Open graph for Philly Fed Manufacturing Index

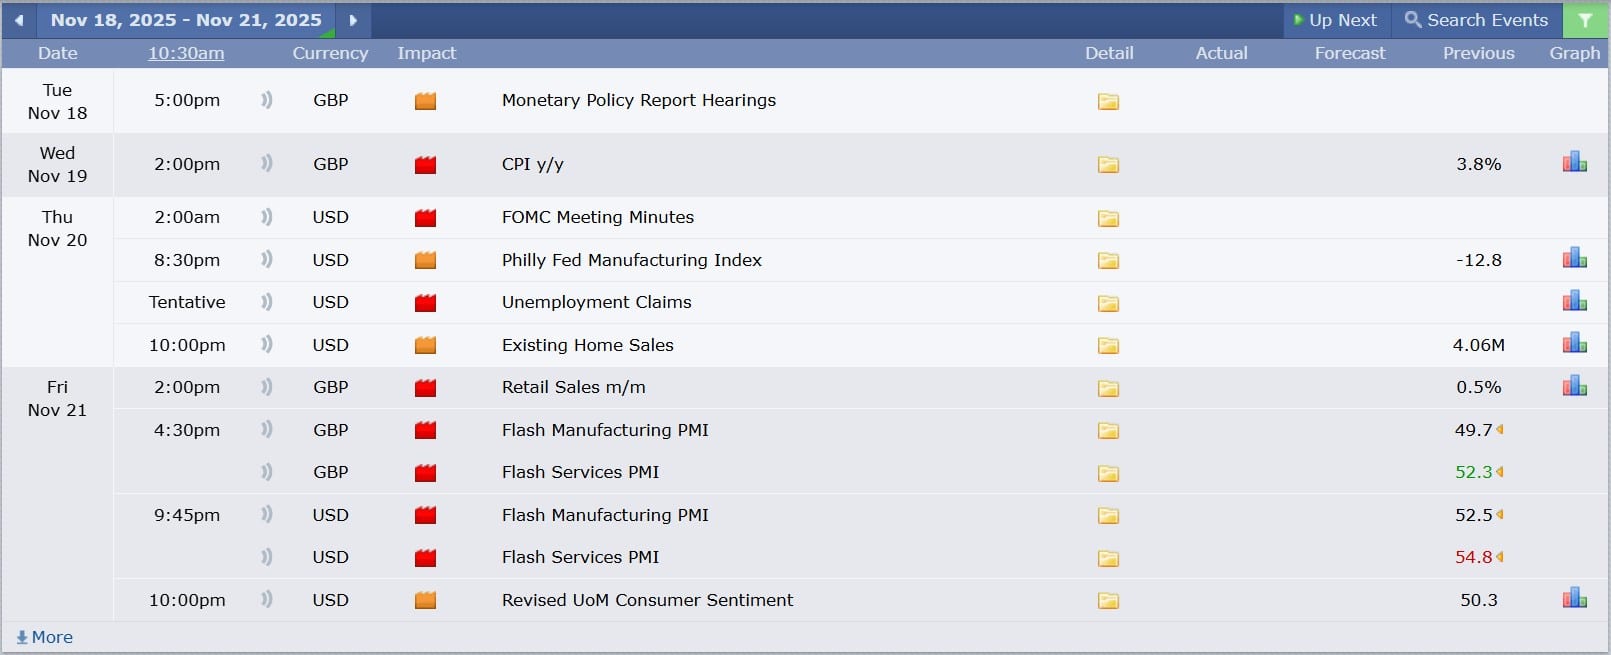pos(1574,259)
